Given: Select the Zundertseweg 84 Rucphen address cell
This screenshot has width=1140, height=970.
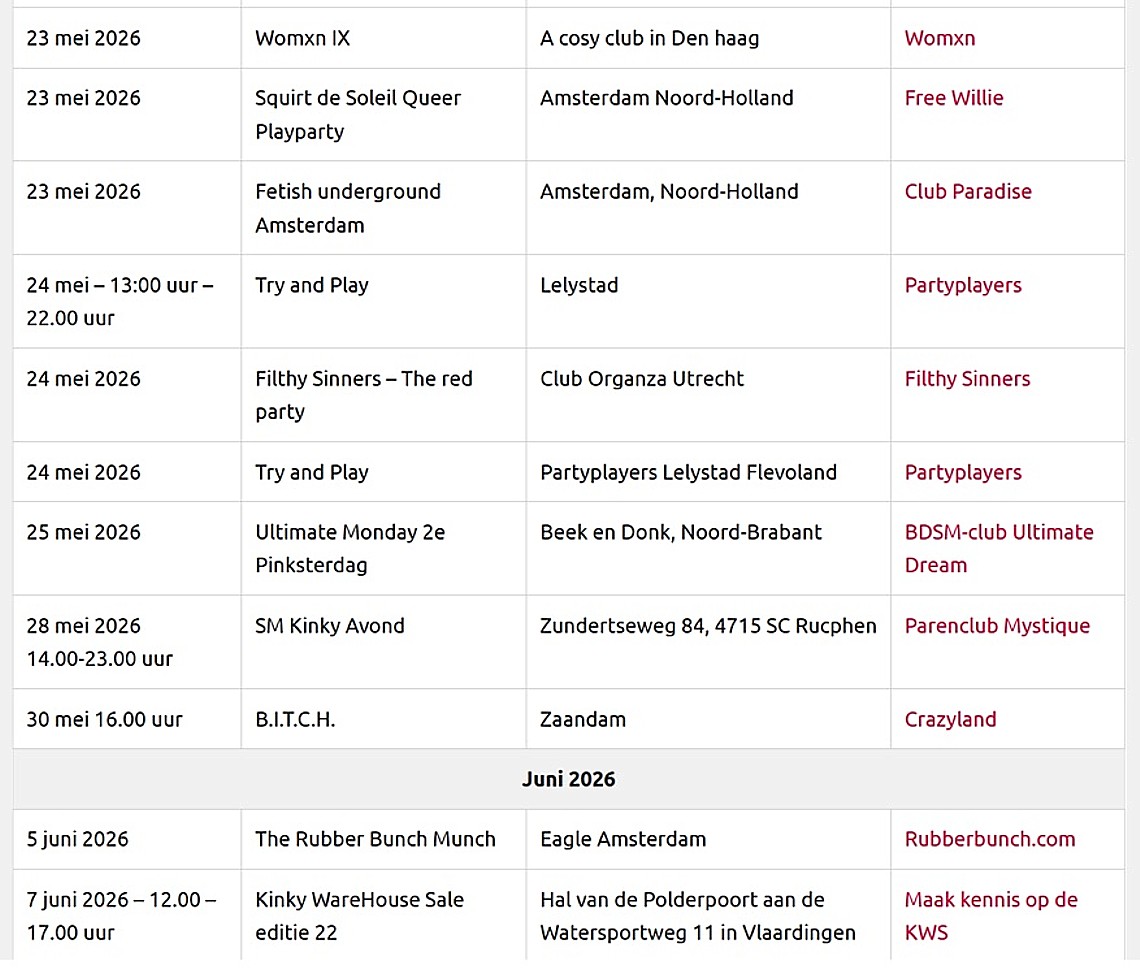Looking at the screenshot, I should coord(708,643).
